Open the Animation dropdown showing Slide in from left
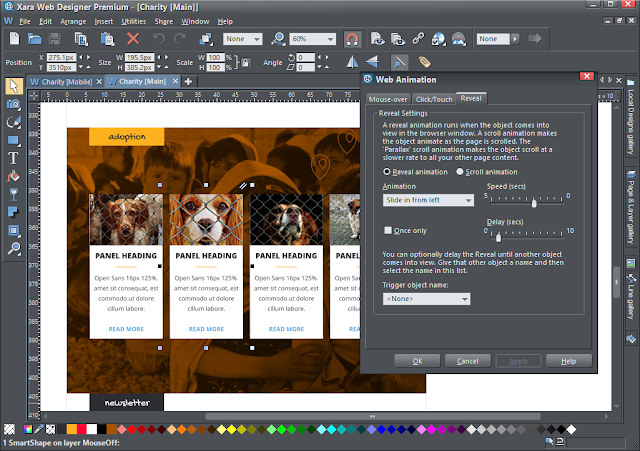Image resolution: width=640 pixels, height=451 pixels. tap(428, 200)
